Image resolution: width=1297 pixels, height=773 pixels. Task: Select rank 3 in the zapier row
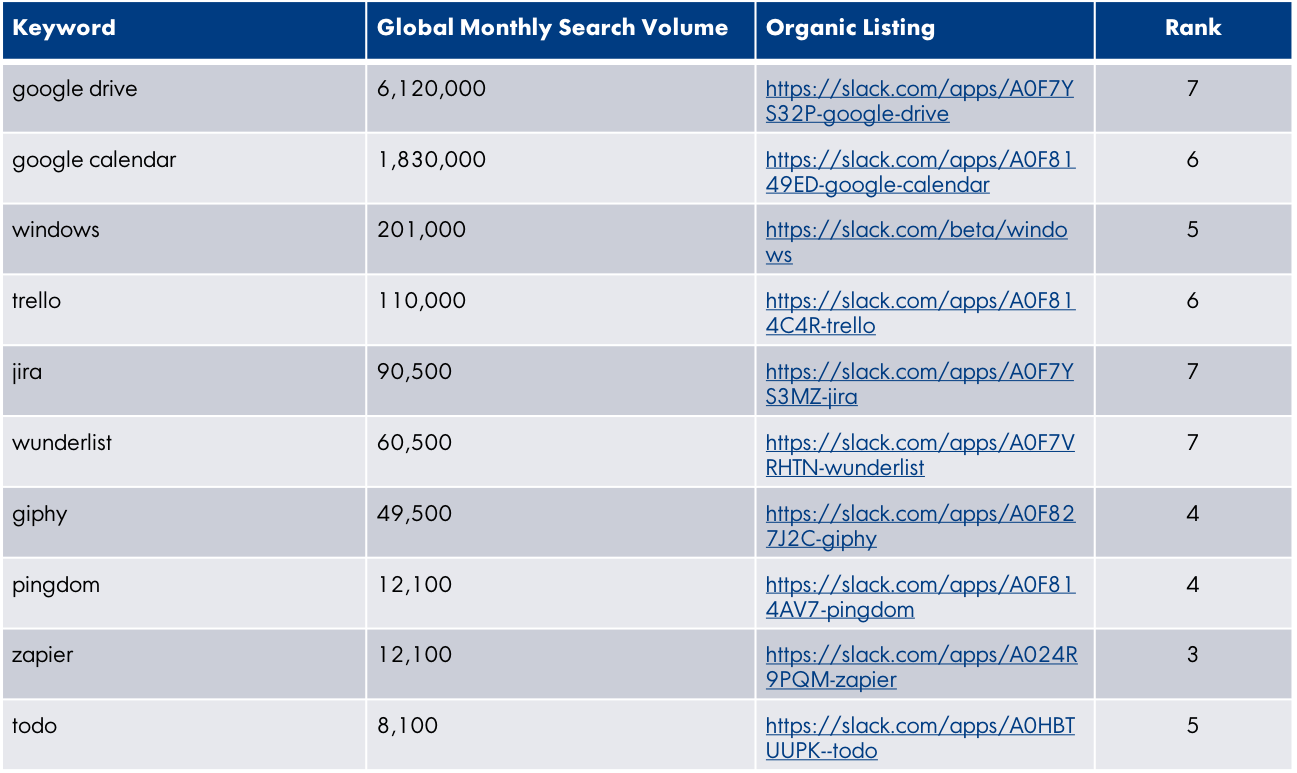pyautogui.click(x=1192, y=655)
